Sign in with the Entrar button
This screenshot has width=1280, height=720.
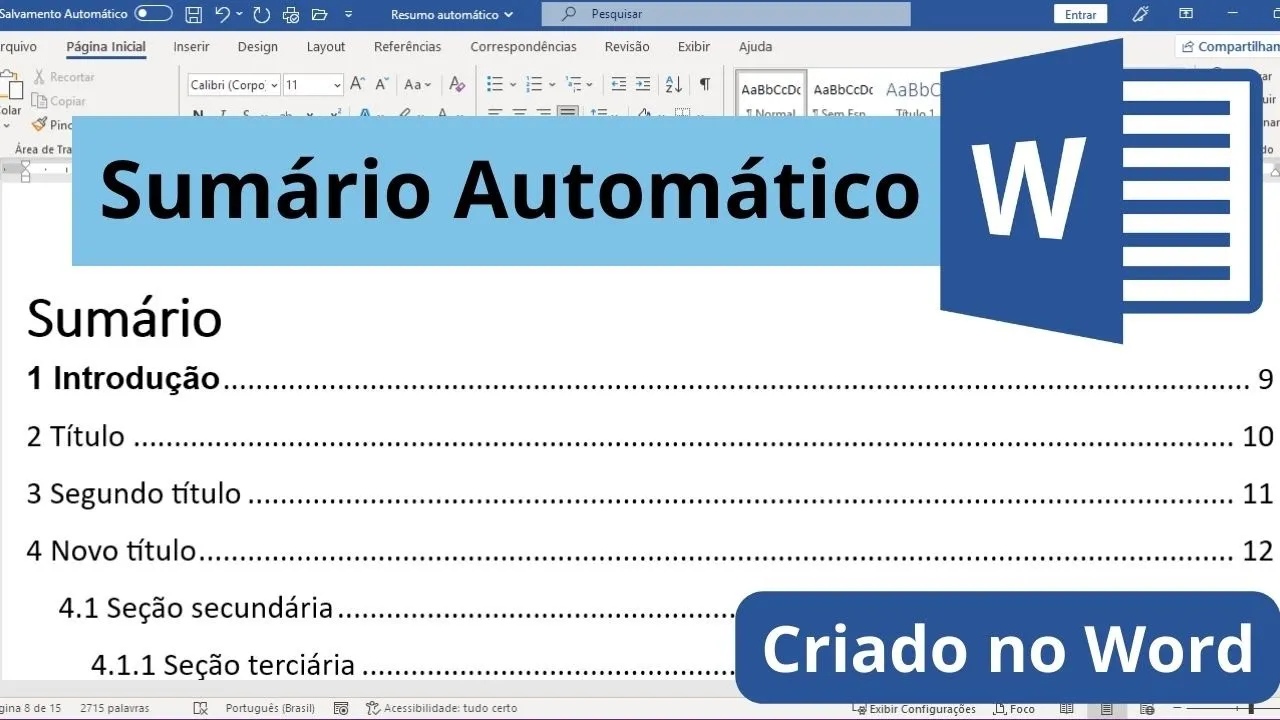(x=1080, y=14)
